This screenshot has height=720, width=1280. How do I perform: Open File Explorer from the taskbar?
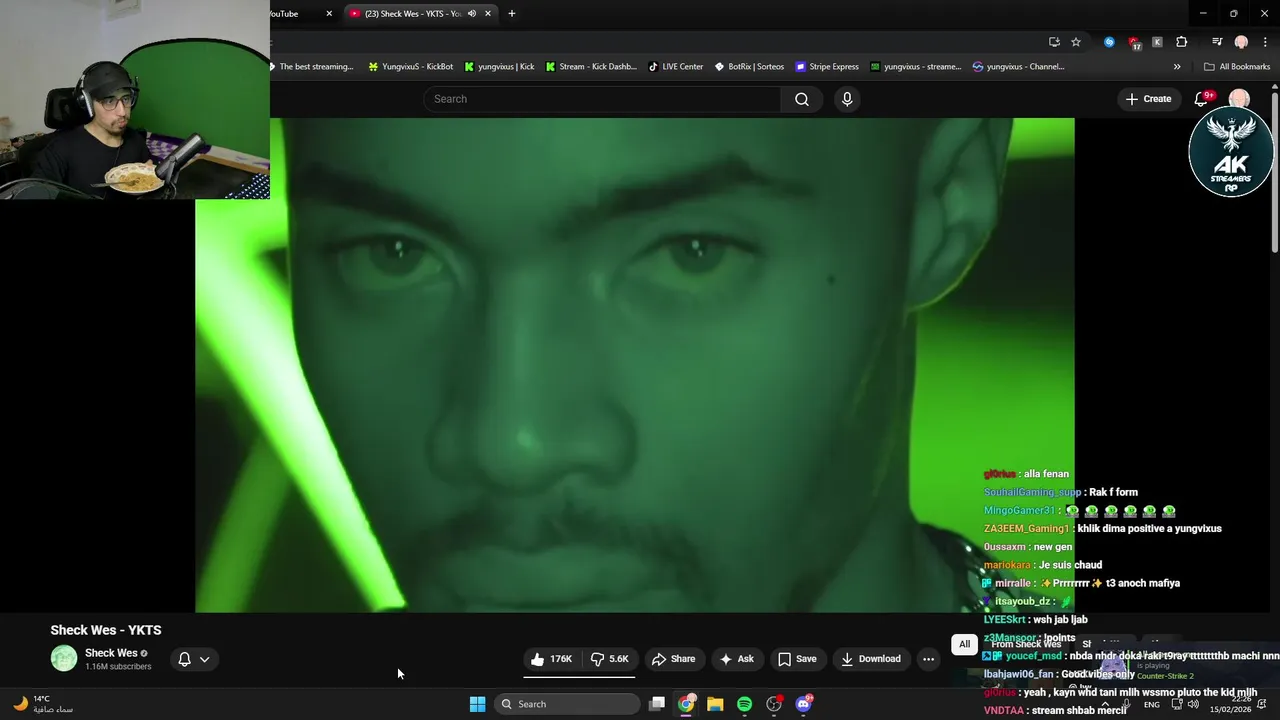pyautogui.click(x=715, y=704)
